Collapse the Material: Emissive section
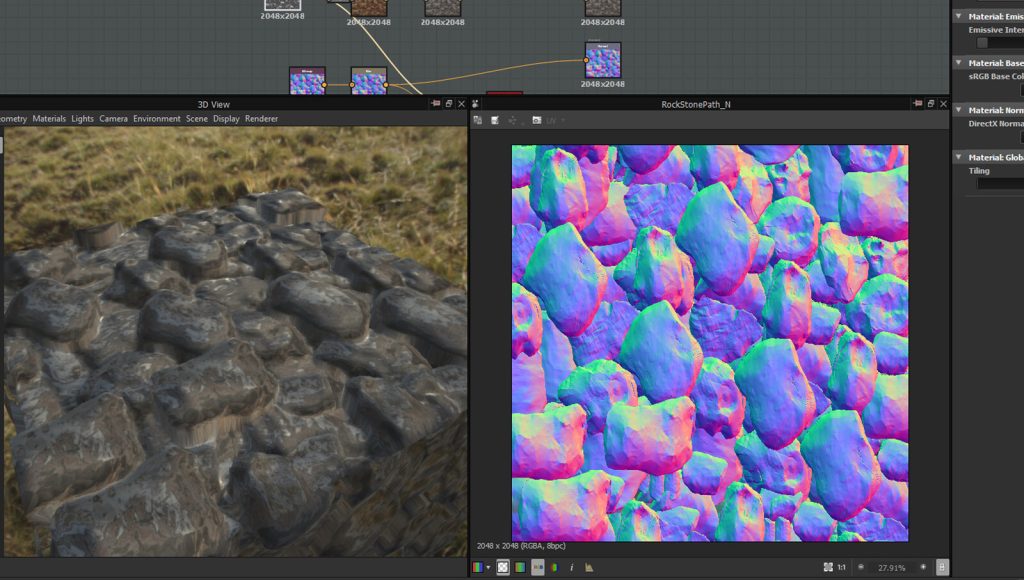1024x580 pixels. pos(958,16)
